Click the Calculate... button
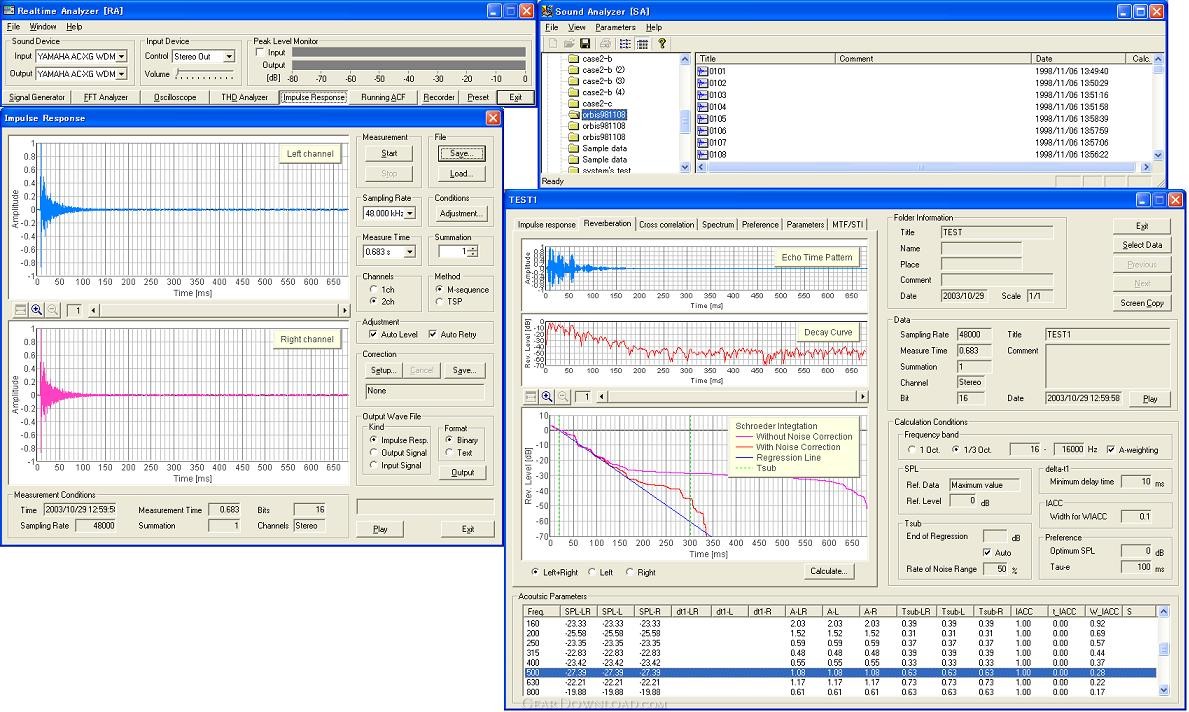Screen dimensions: 1189x712 [828, 571]
